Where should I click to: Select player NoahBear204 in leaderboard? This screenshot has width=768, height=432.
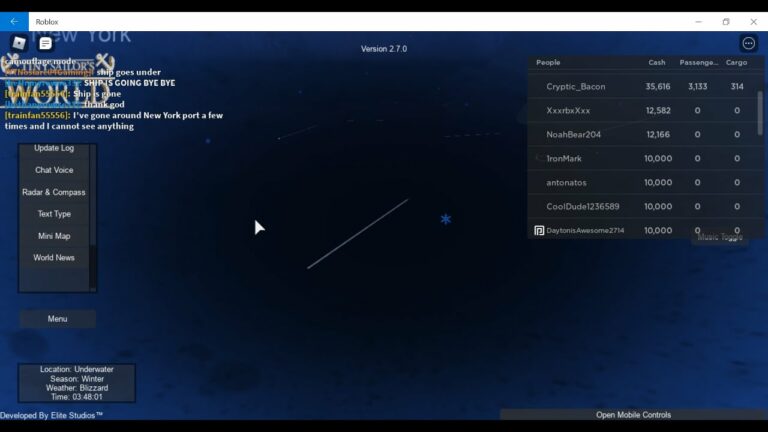pos(573,135)
